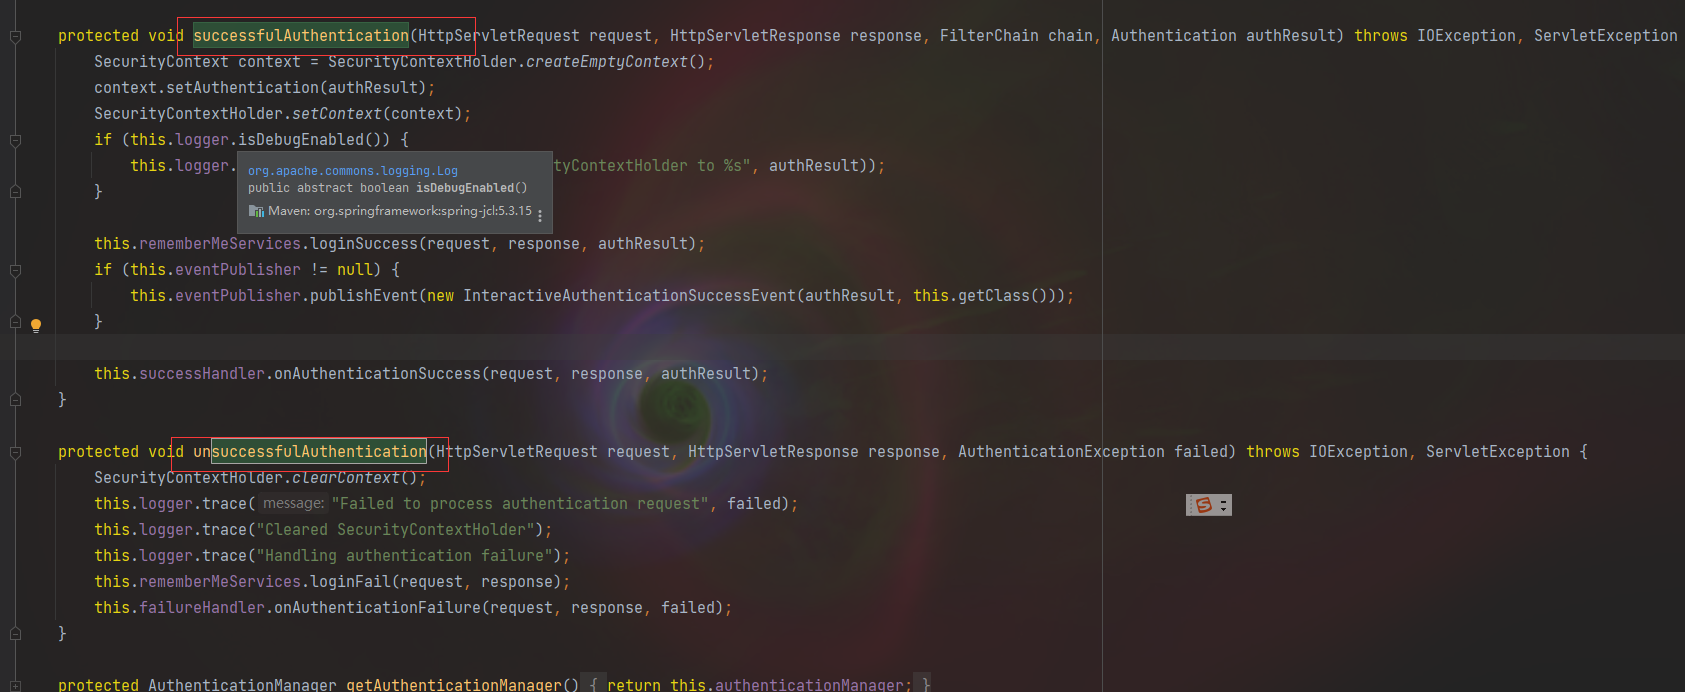Viewport: 1685px width, 692px height.
Task: Click "Failed to process authentication request" string
Action: pyautogui.click(x=520, y=504)
